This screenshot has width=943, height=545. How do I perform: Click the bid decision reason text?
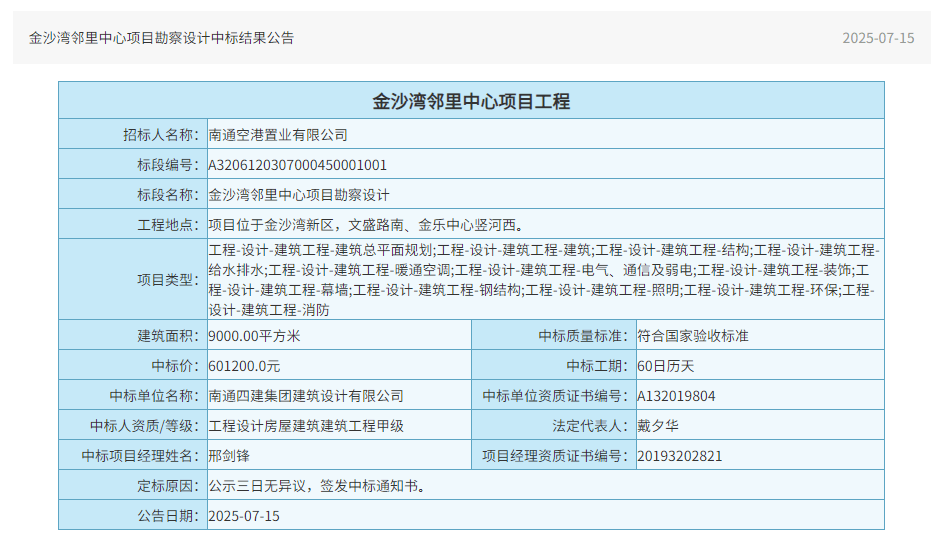tap(317, 486)
